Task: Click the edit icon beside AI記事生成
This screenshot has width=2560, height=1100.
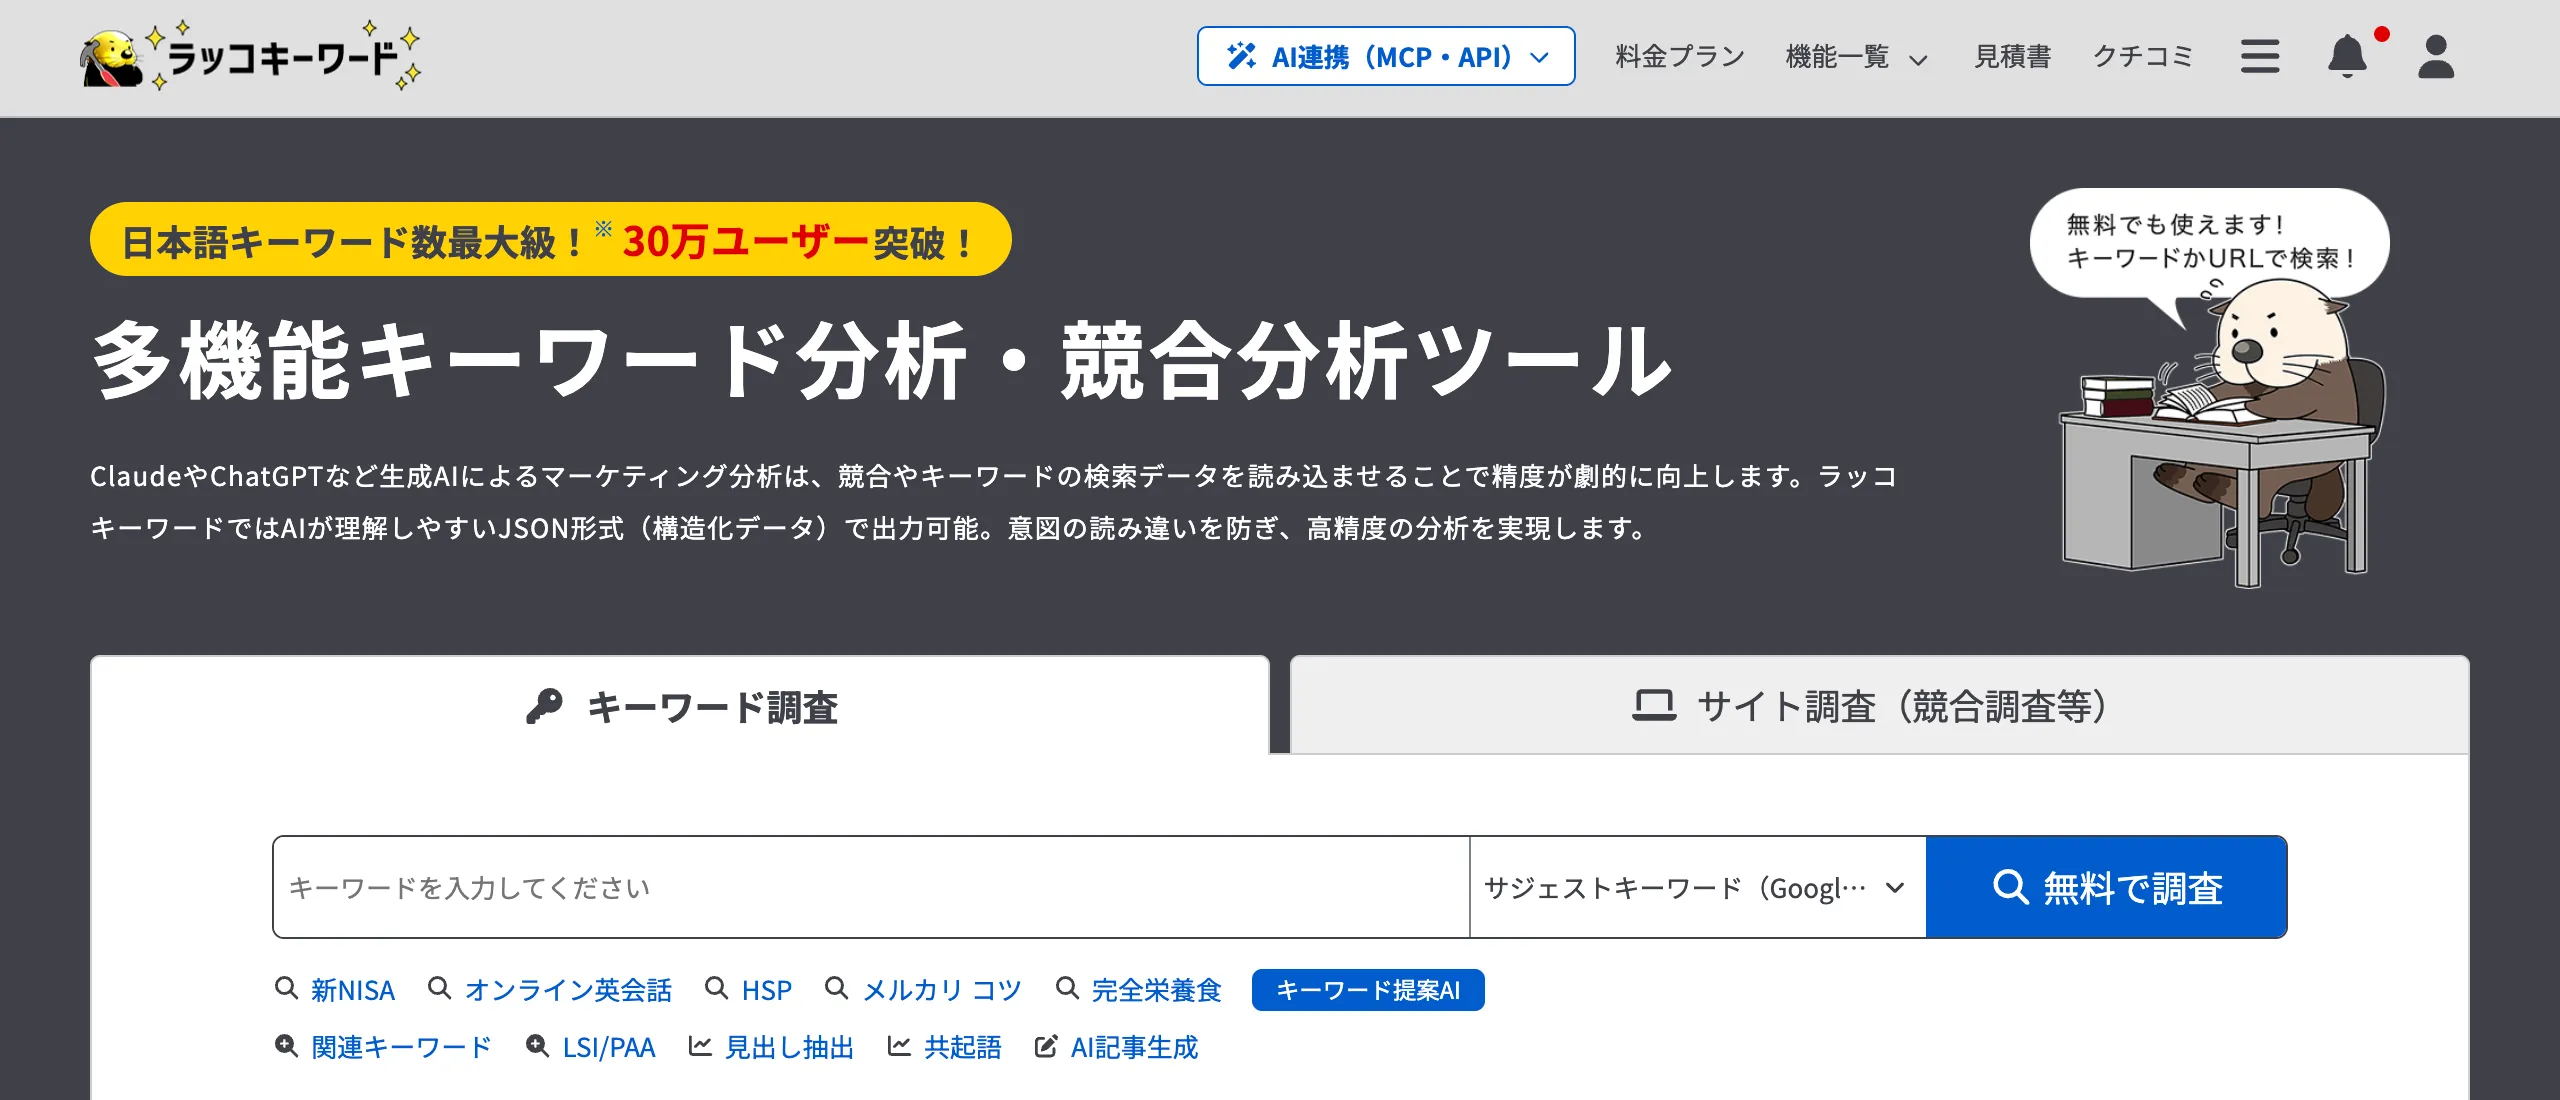Action: coord(1046,1046)
